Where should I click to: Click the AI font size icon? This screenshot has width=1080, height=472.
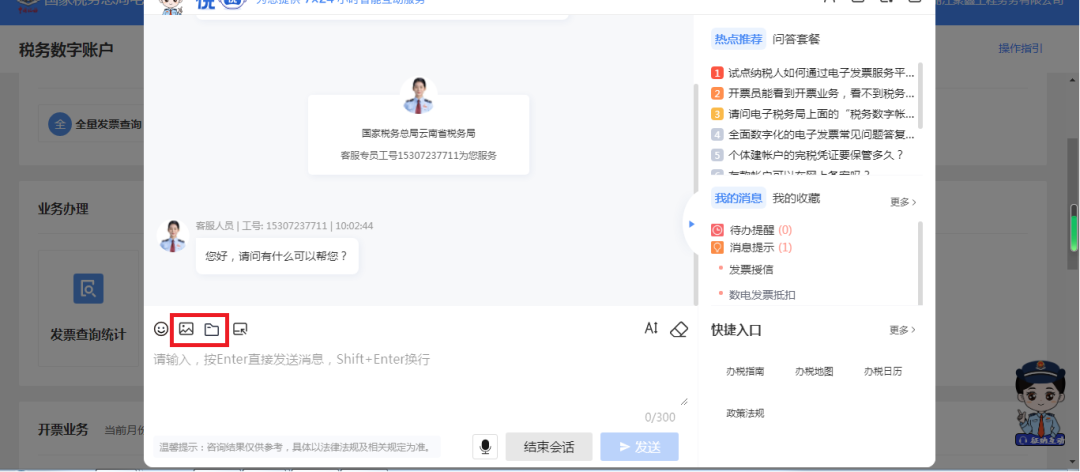click(652, 328)
